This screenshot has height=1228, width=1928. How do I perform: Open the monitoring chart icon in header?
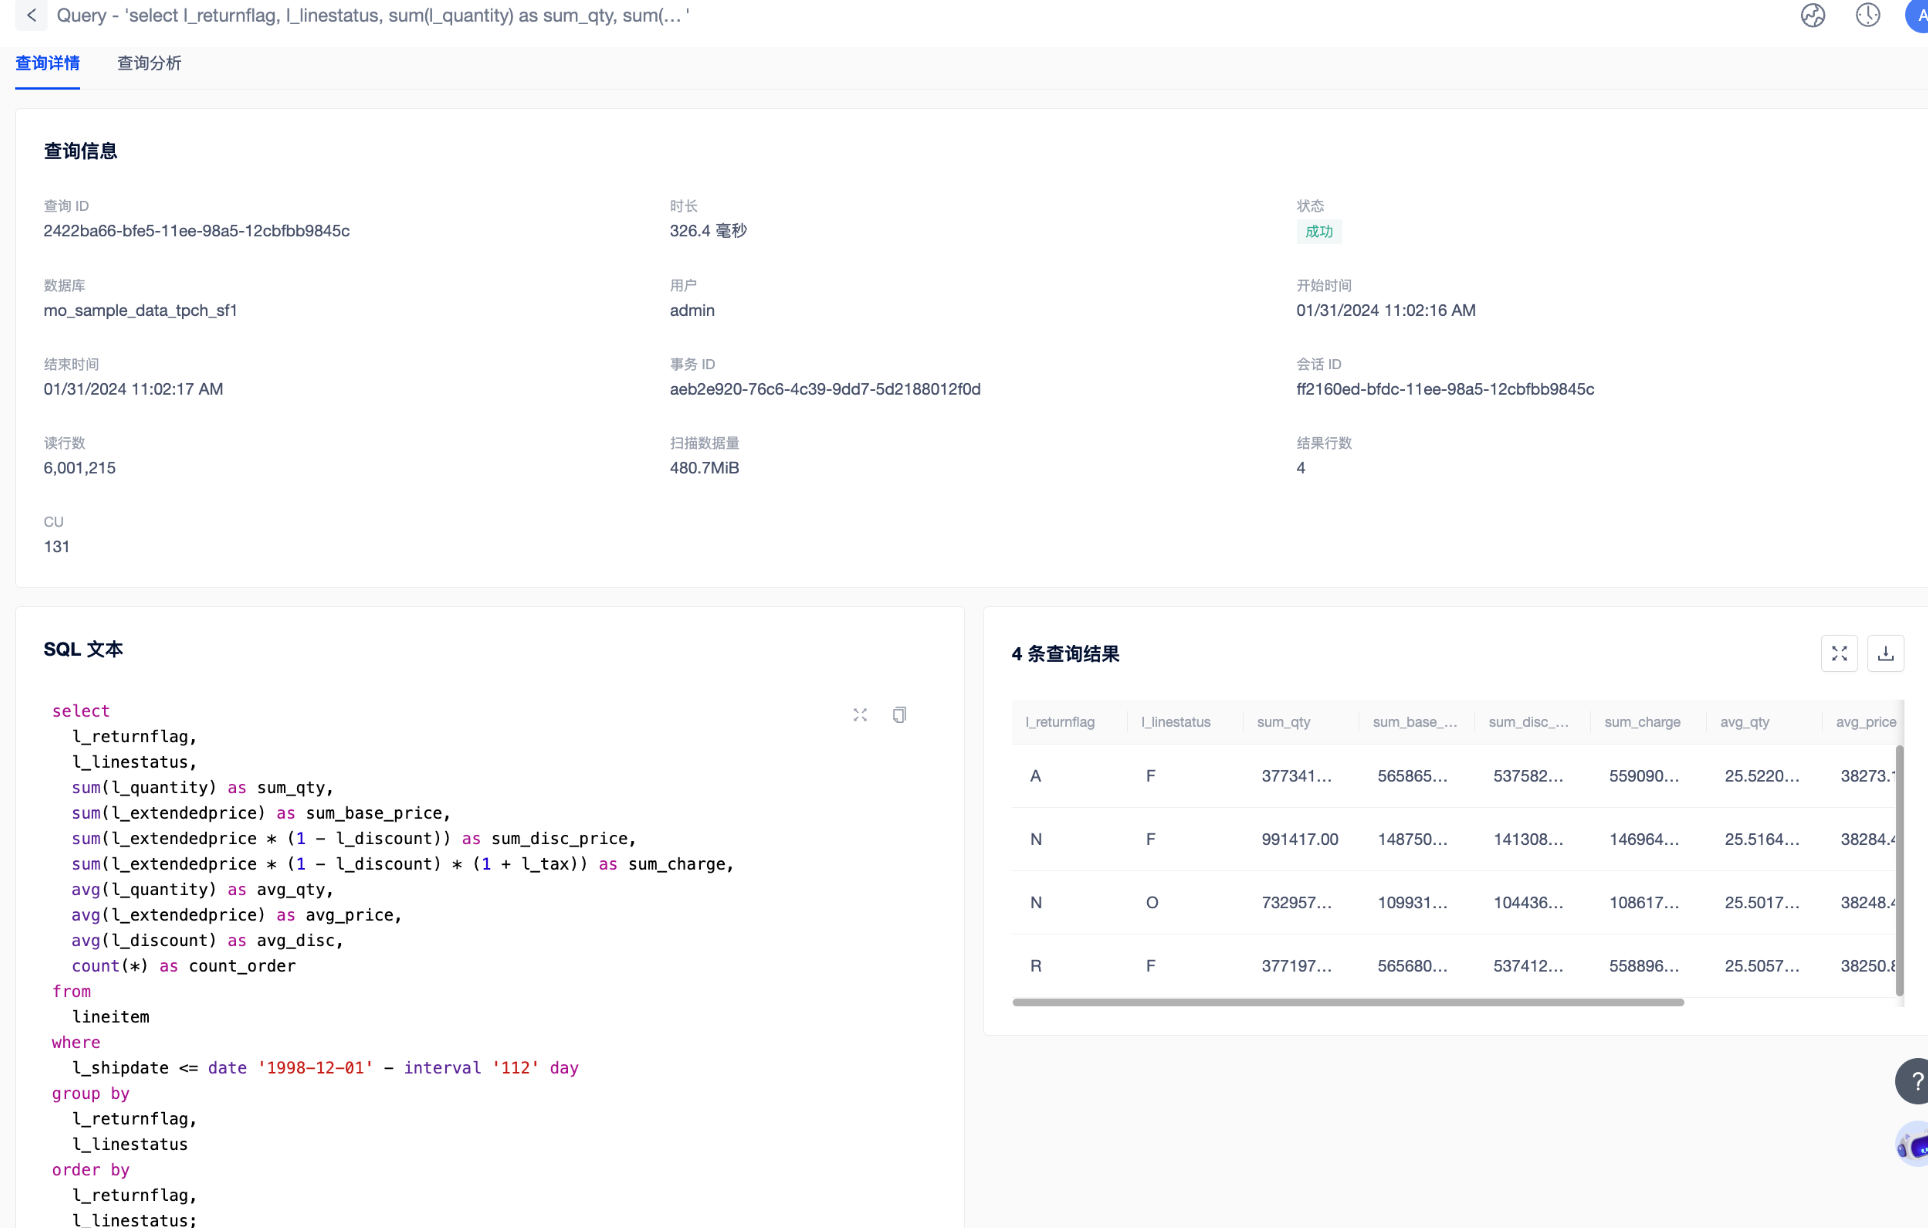(x=1812, y=15)
